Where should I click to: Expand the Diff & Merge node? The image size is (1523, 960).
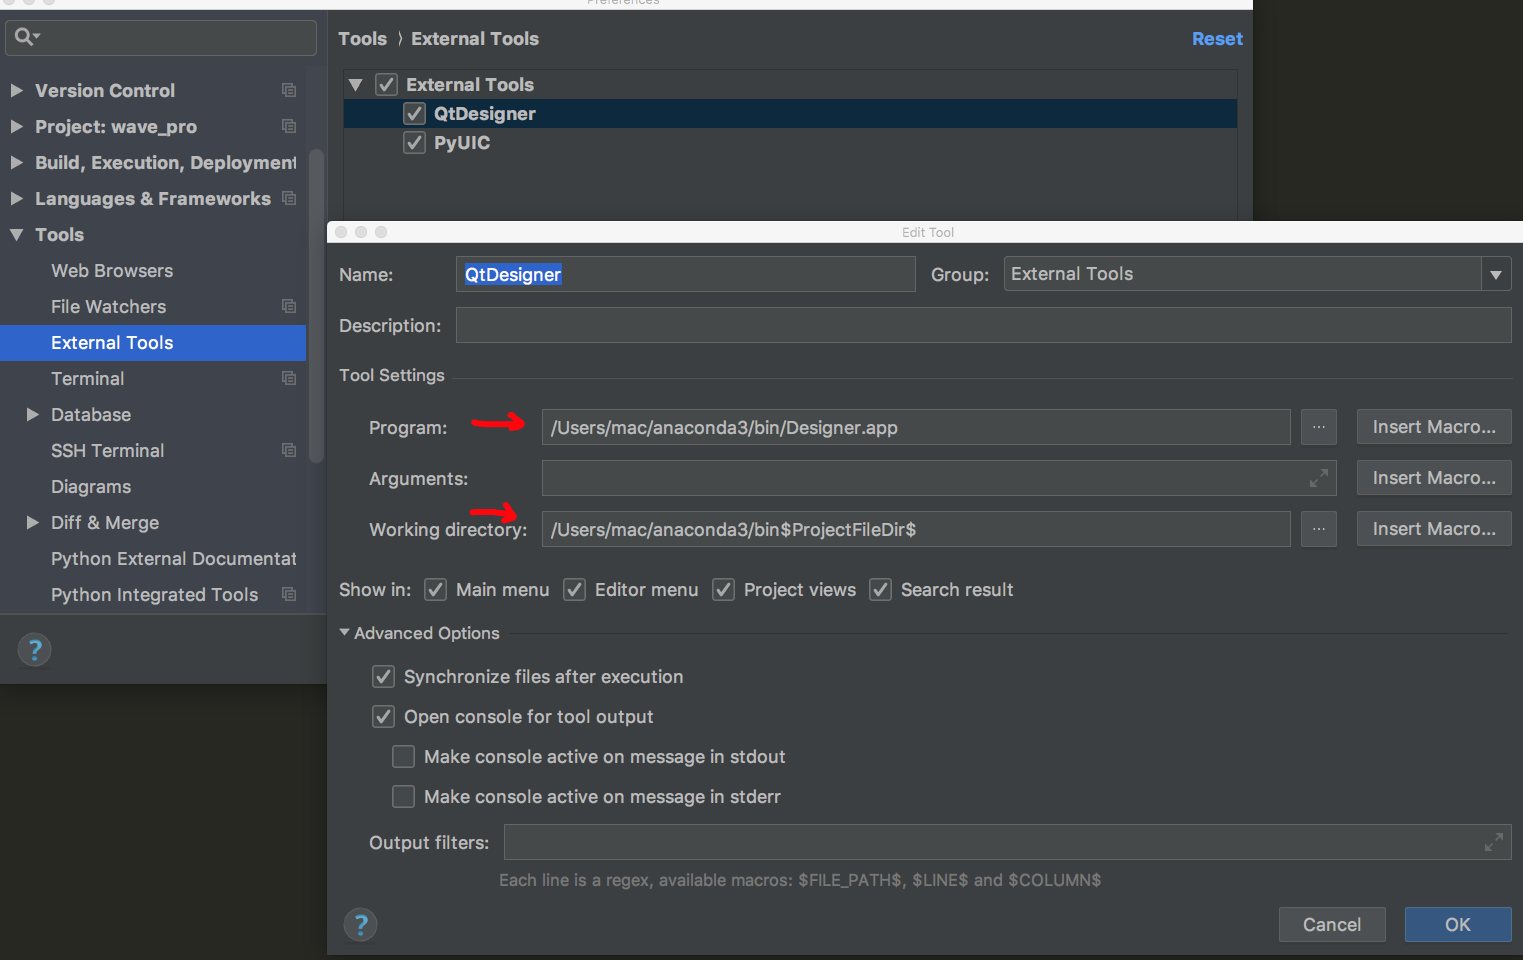point(32,522)
